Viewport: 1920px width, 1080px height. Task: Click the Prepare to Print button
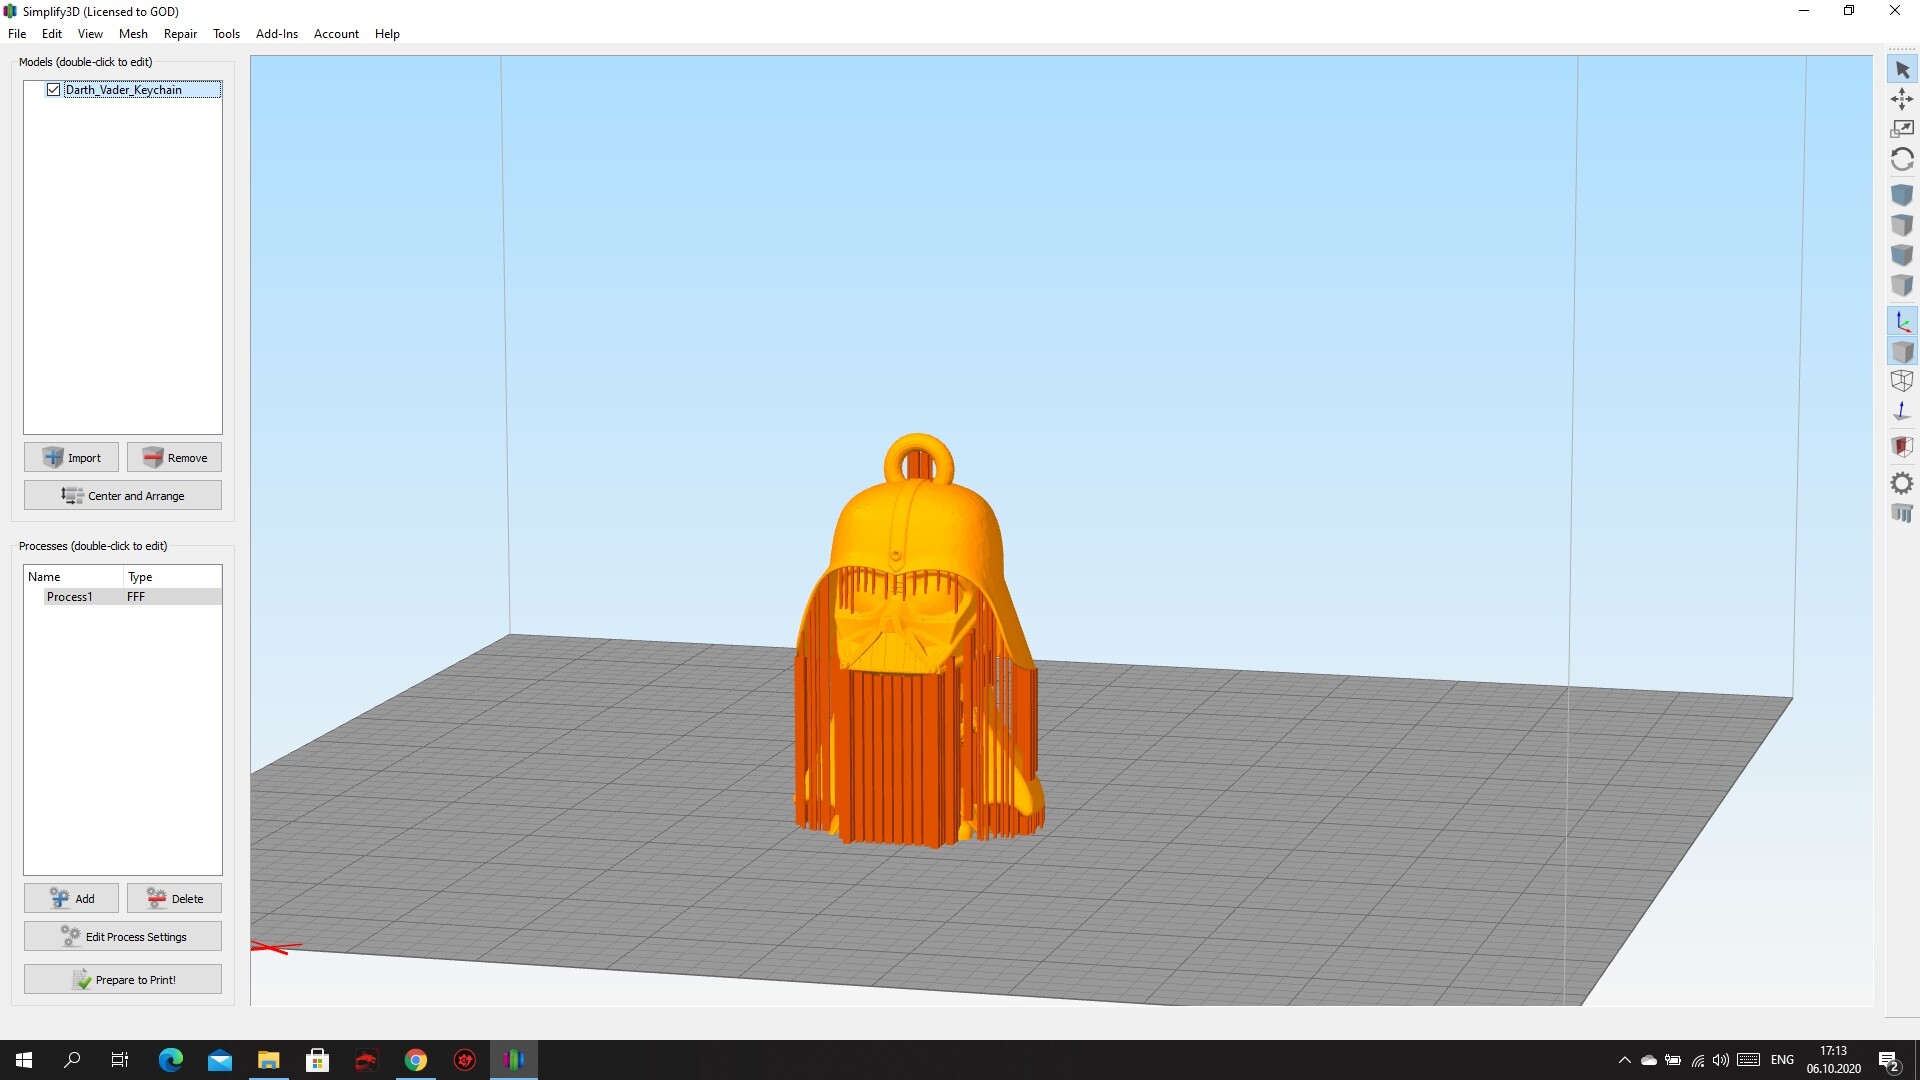pos(123,978)
